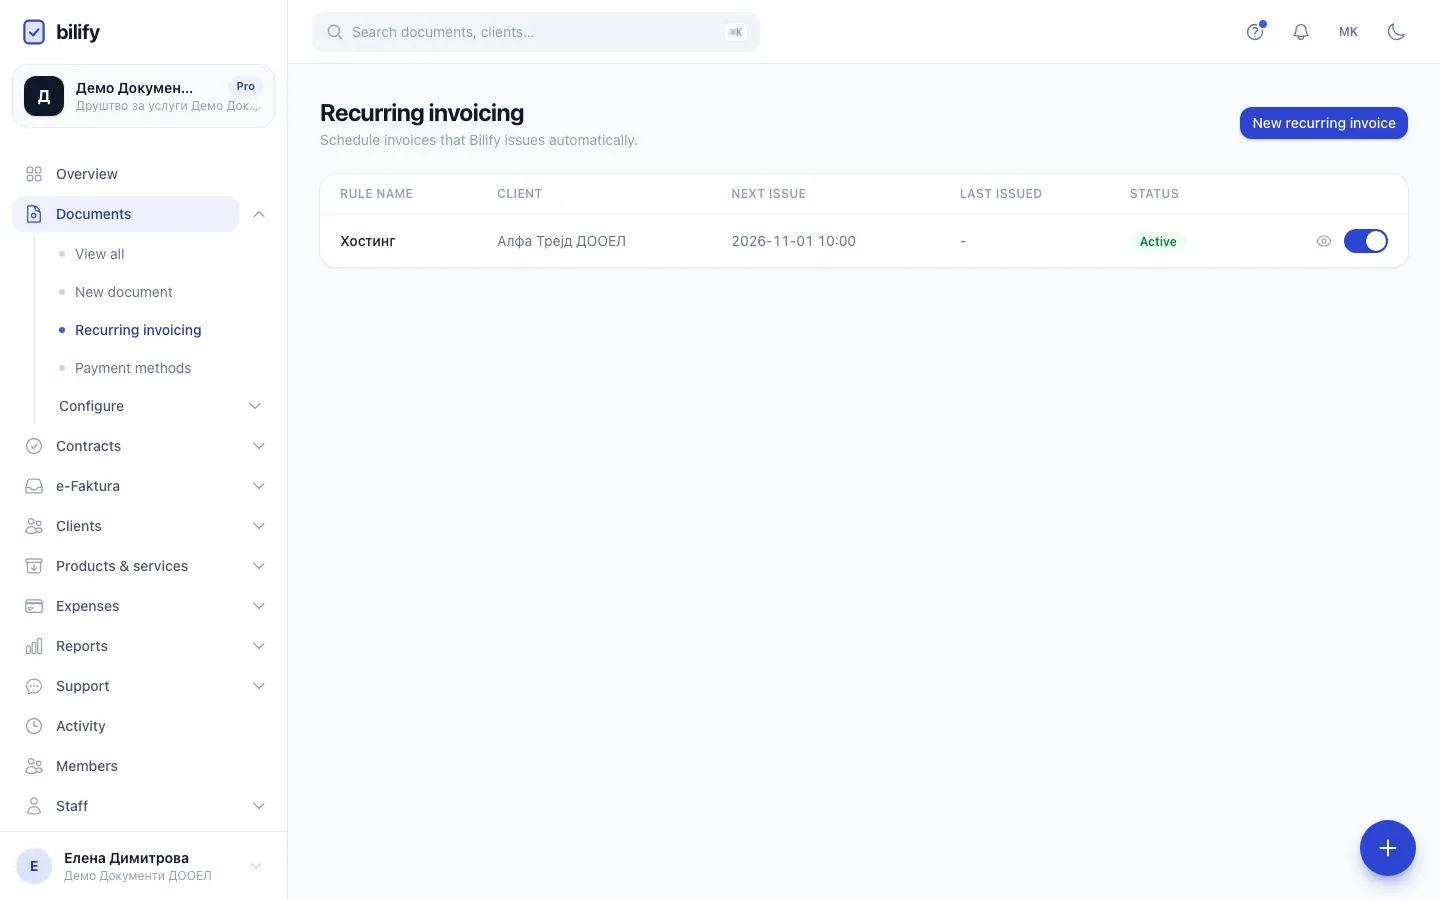Open the MK language selector
Screen dimensions: 1440x900
1349,32
